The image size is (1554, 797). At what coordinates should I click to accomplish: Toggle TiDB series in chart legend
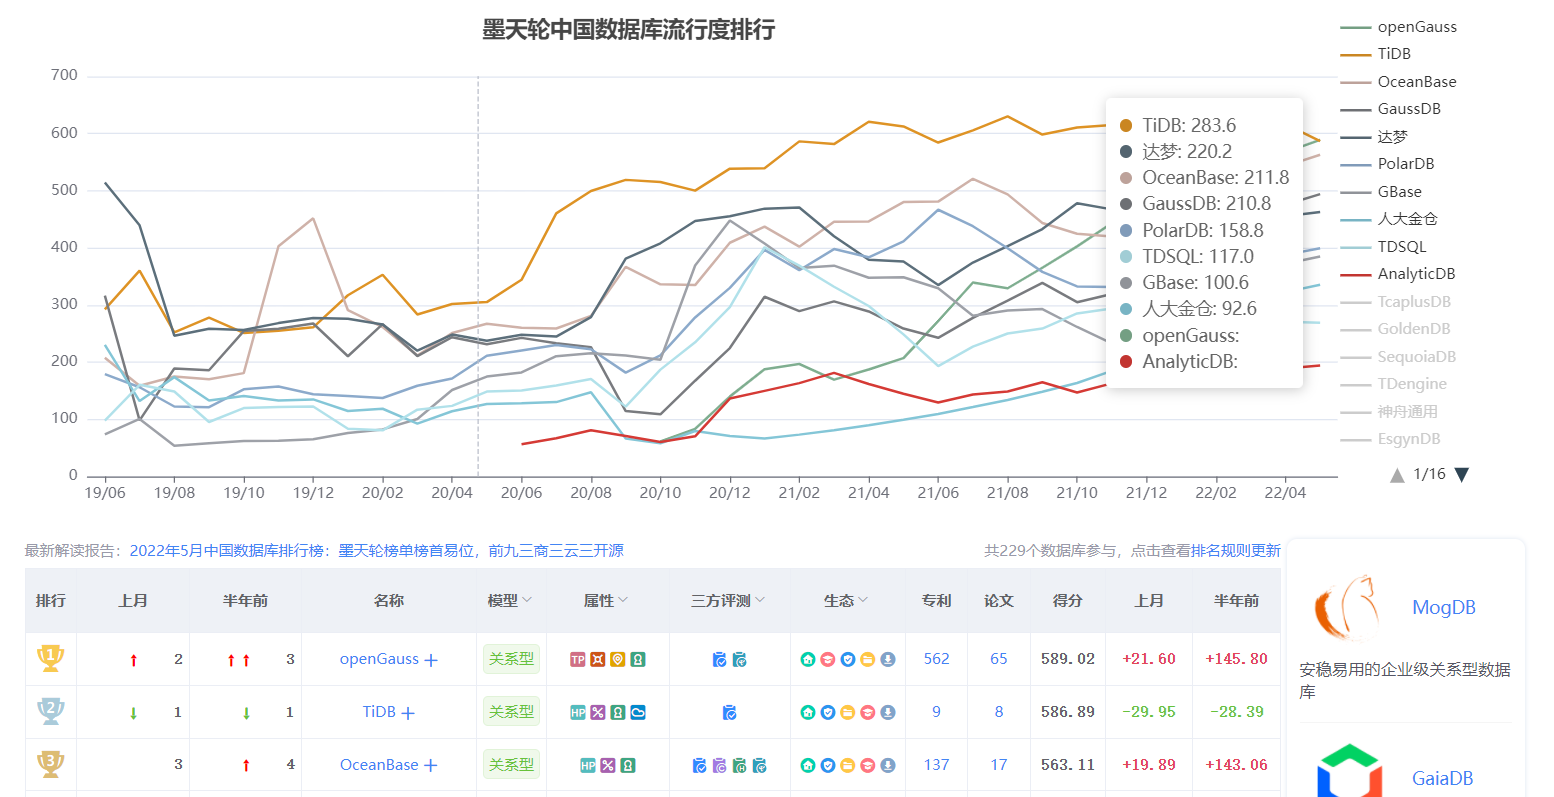tap(1376, 54)
